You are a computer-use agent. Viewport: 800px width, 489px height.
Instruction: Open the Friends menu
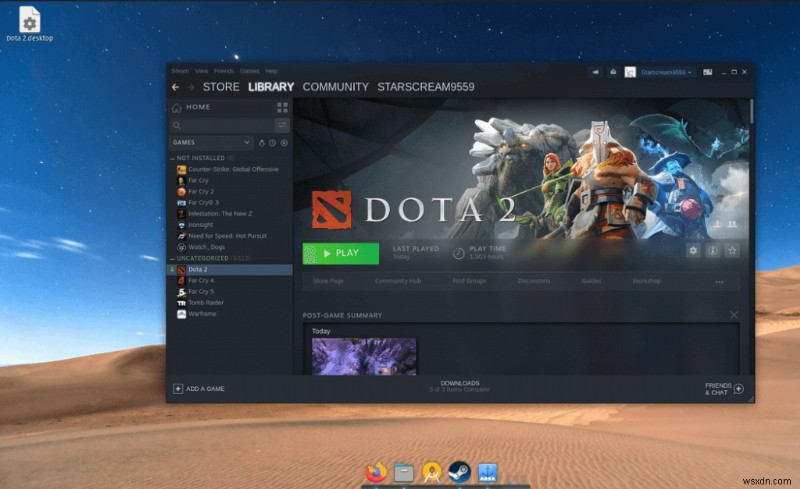[223, 71]
